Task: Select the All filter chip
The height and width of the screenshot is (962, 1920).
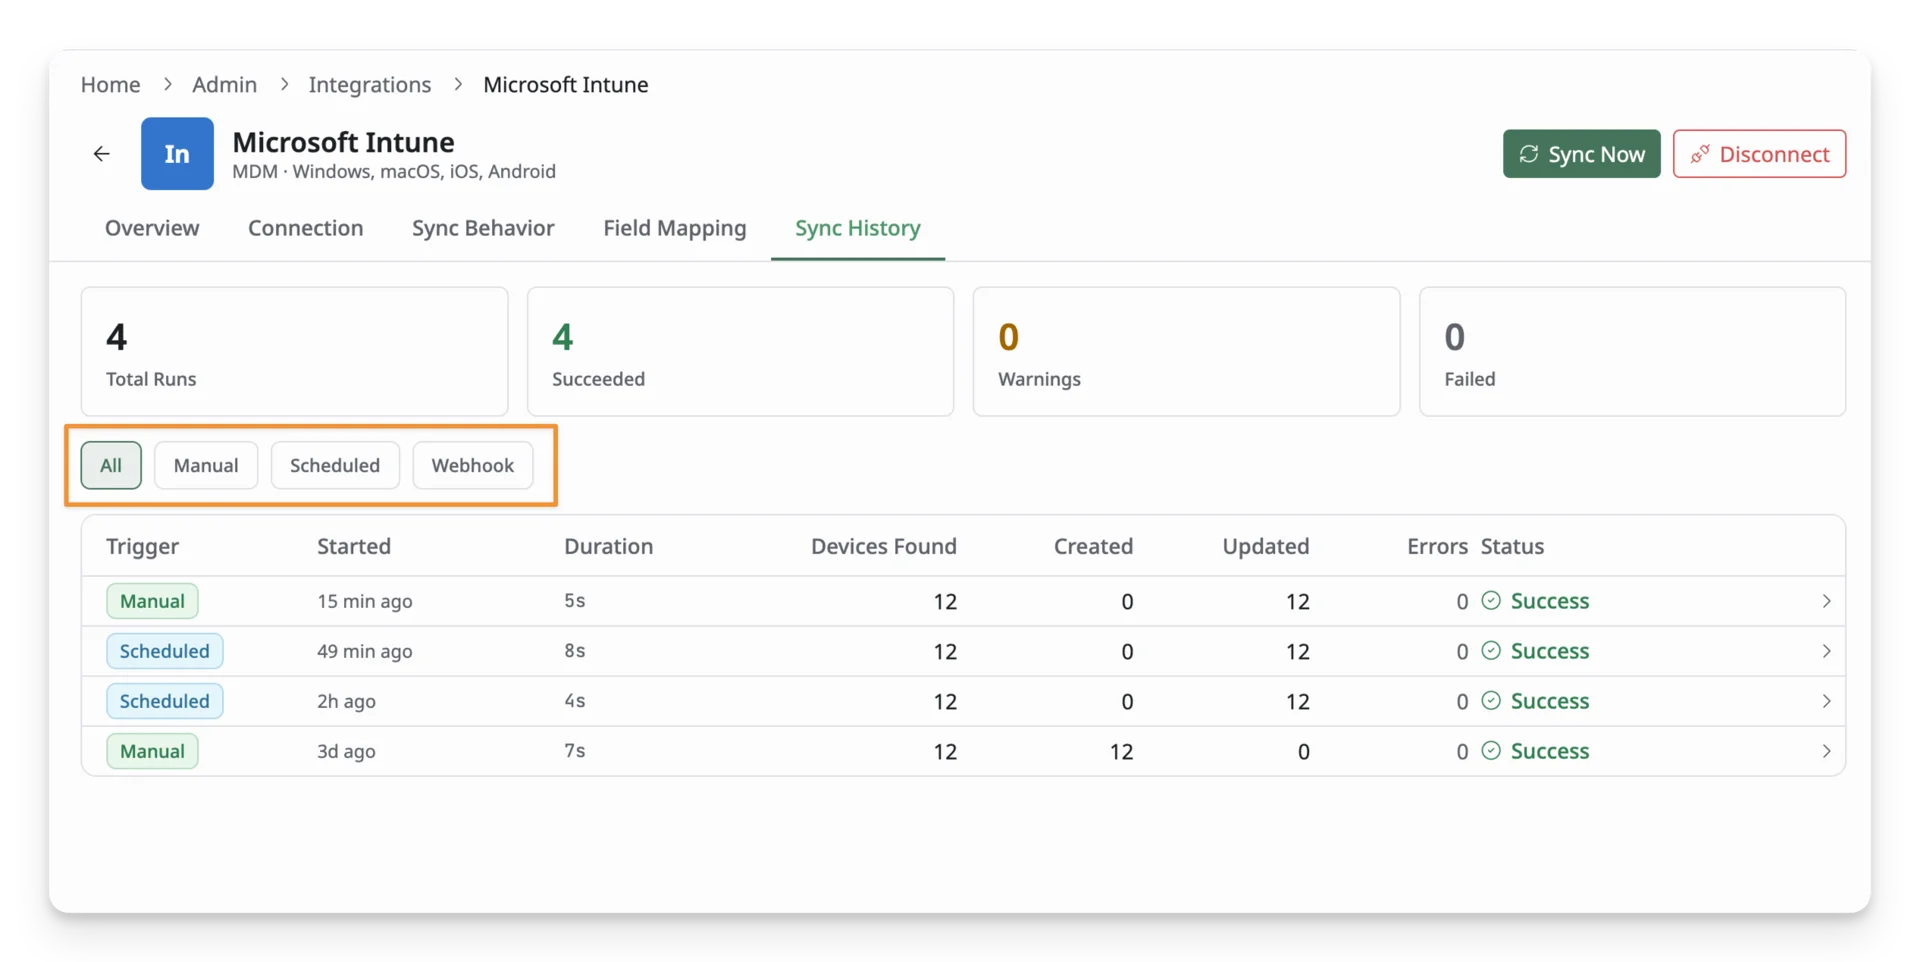Action: click(x=111, y=465)
